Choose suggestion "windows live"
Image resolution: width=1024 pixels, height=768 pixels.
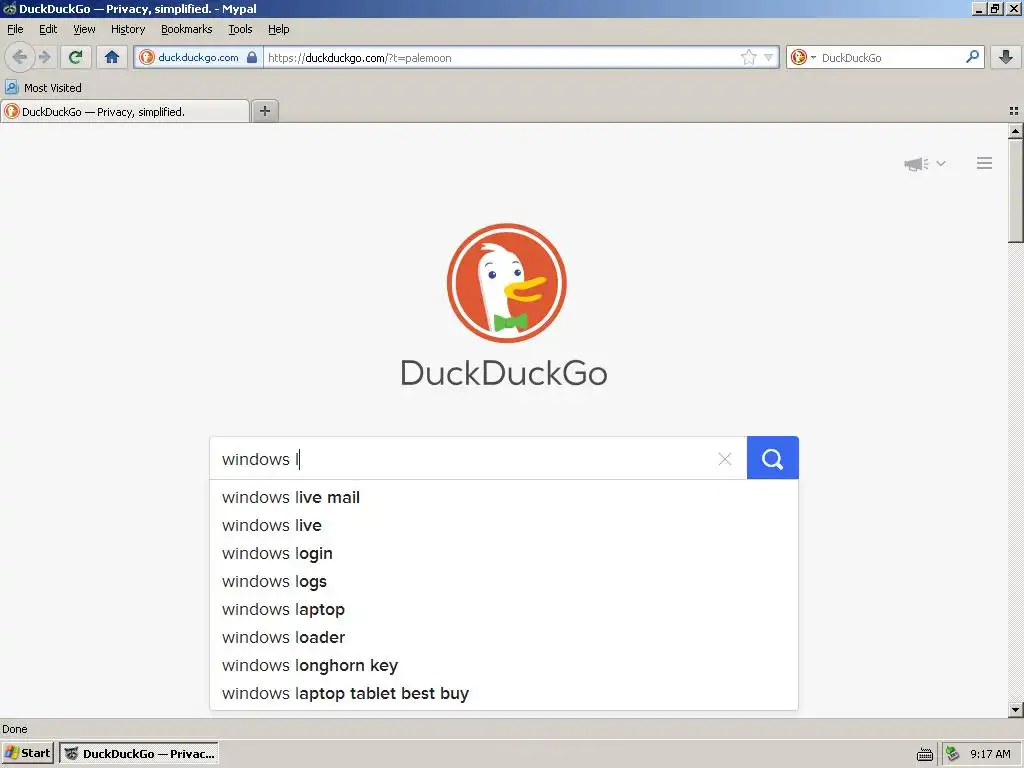[x=504, y=526]
